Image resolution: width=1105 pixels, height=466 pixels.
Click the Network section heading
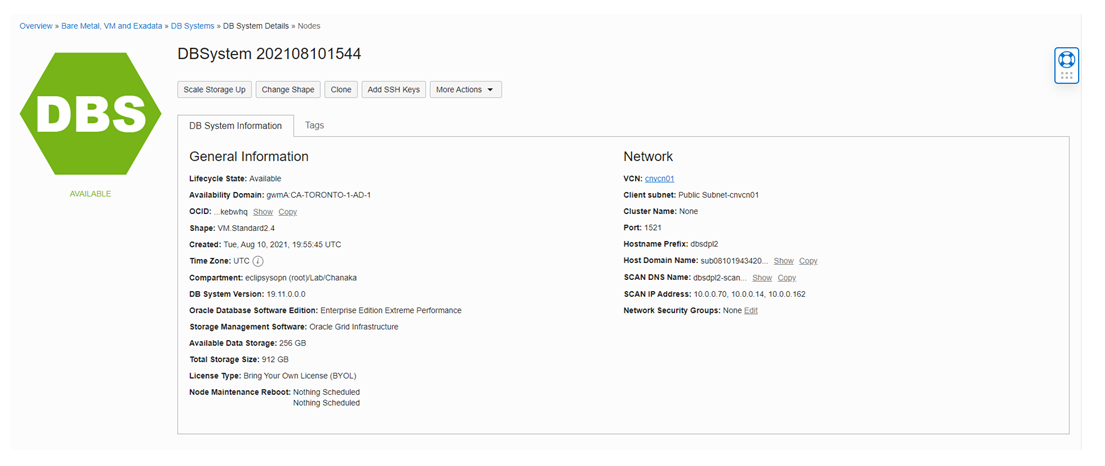click(648, 157)
